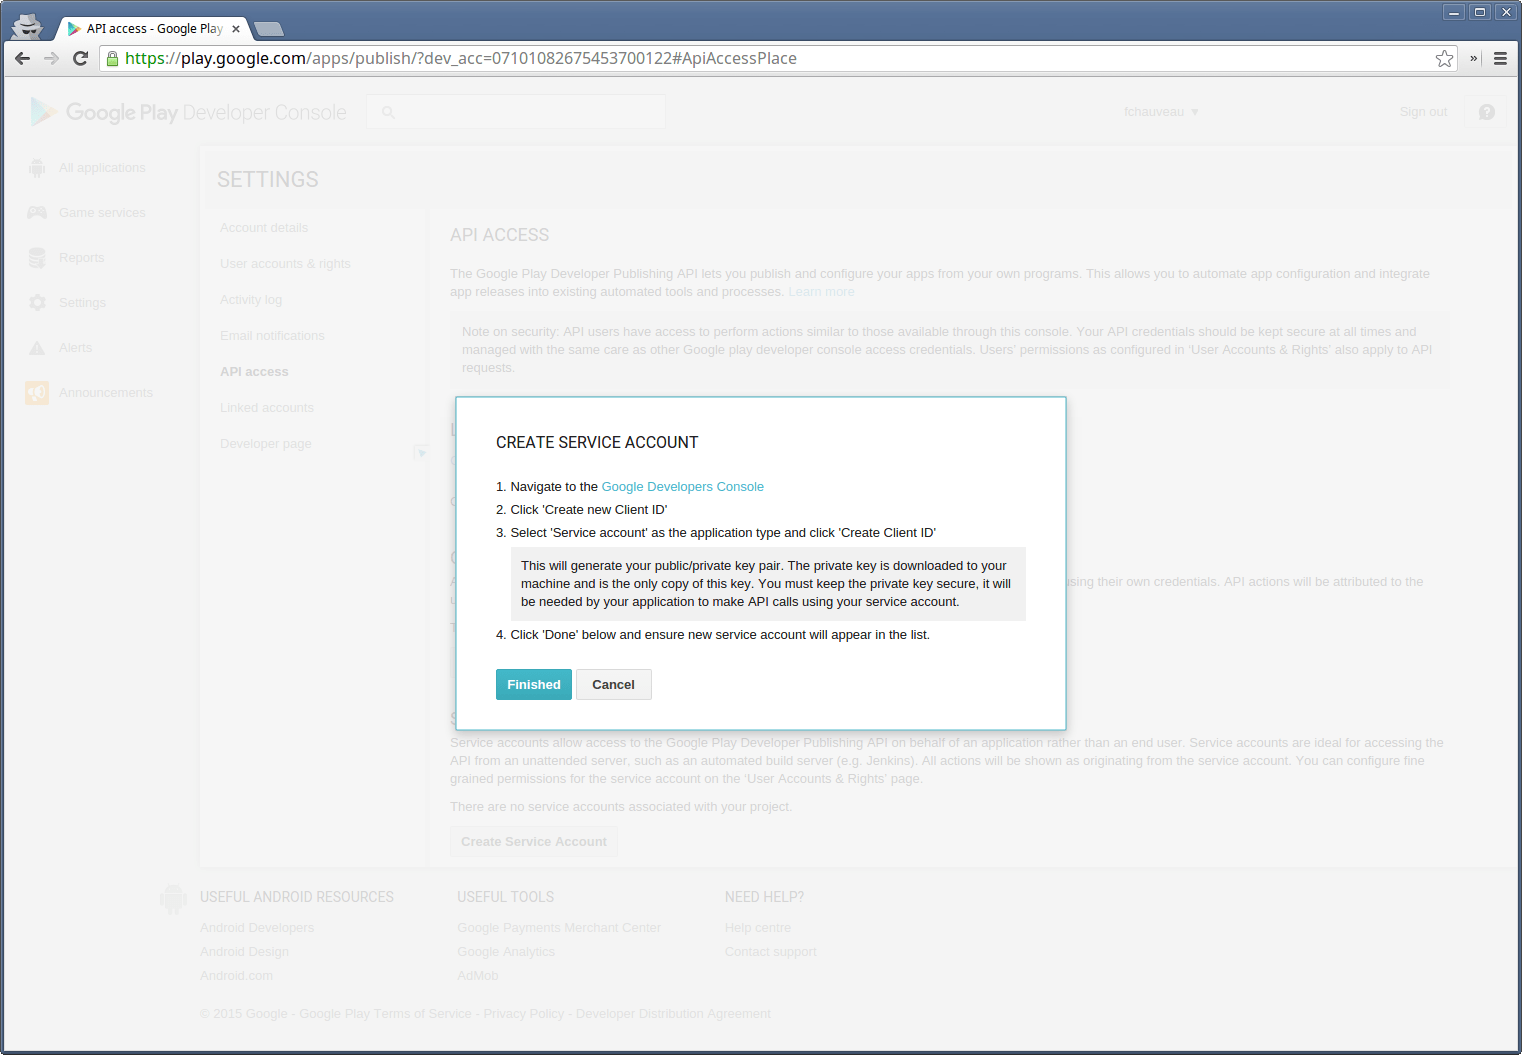Screen dimensions: 1522x1055
Task: Select API access in settings menu
Action: [x=254, y=372]
